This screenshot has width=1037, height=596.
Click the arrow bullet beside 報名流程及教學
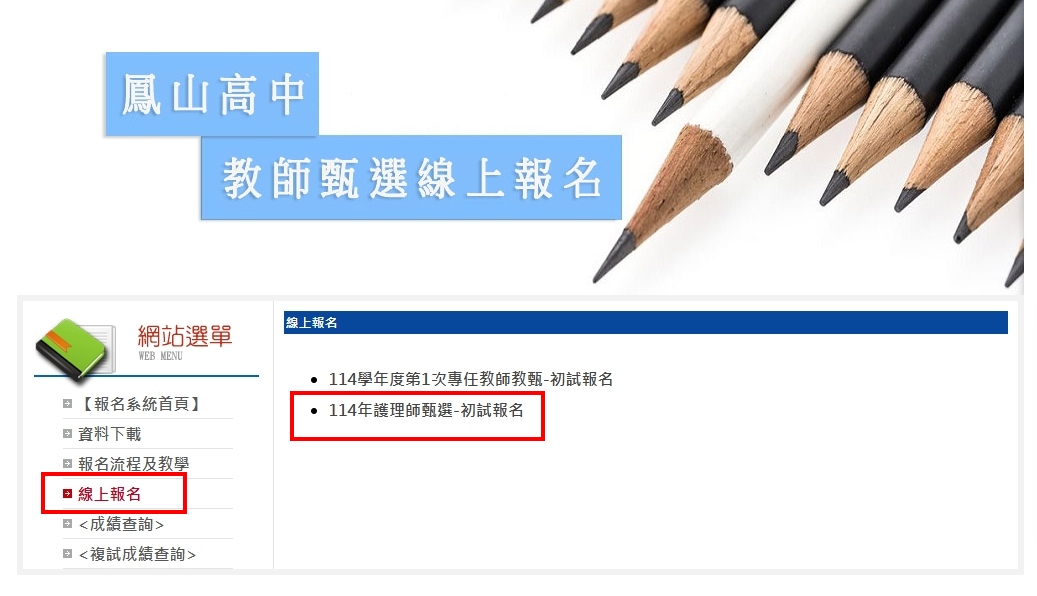[x=67, y=464]
